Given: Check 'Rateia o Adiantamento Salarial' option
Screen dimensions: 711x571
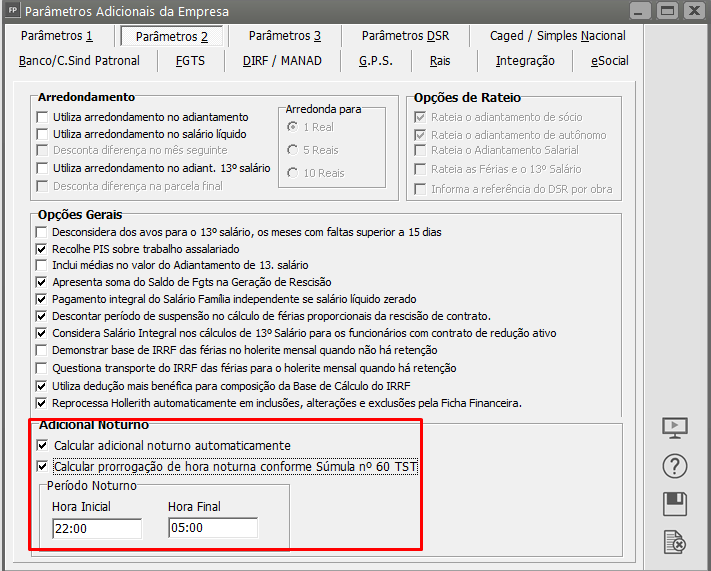Looking at the screenshot, I should (420, 152).
